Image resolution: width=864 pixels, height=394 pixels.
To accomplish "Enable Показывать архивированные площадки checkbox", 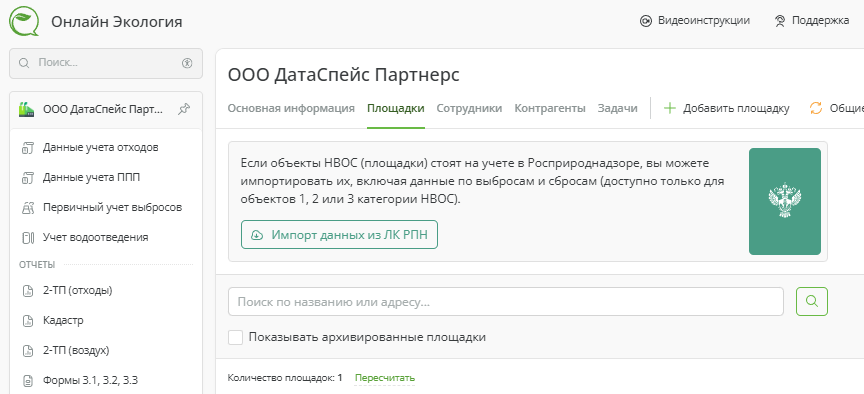I will pyautogui.click(x=236, y=337).
